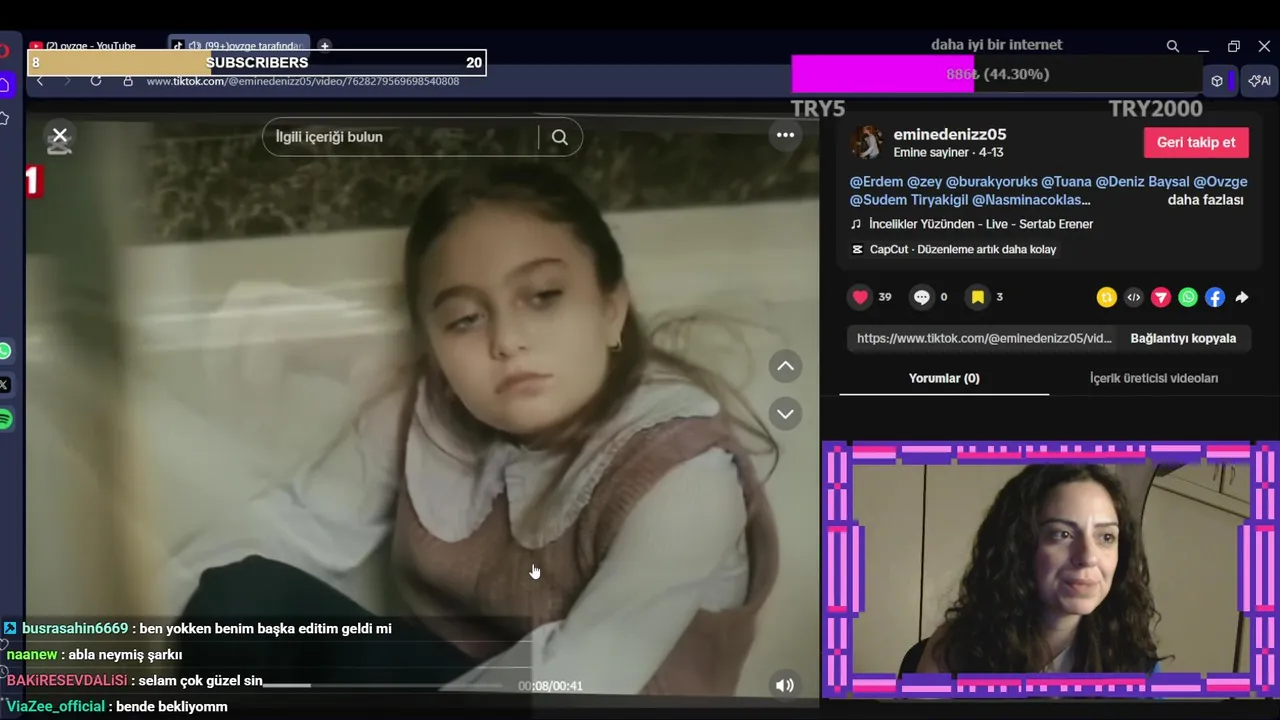Viewport: 1280px width, 720px height.
Task: Open browser search tabs magnifier icon
Action: click(1173, 46)
